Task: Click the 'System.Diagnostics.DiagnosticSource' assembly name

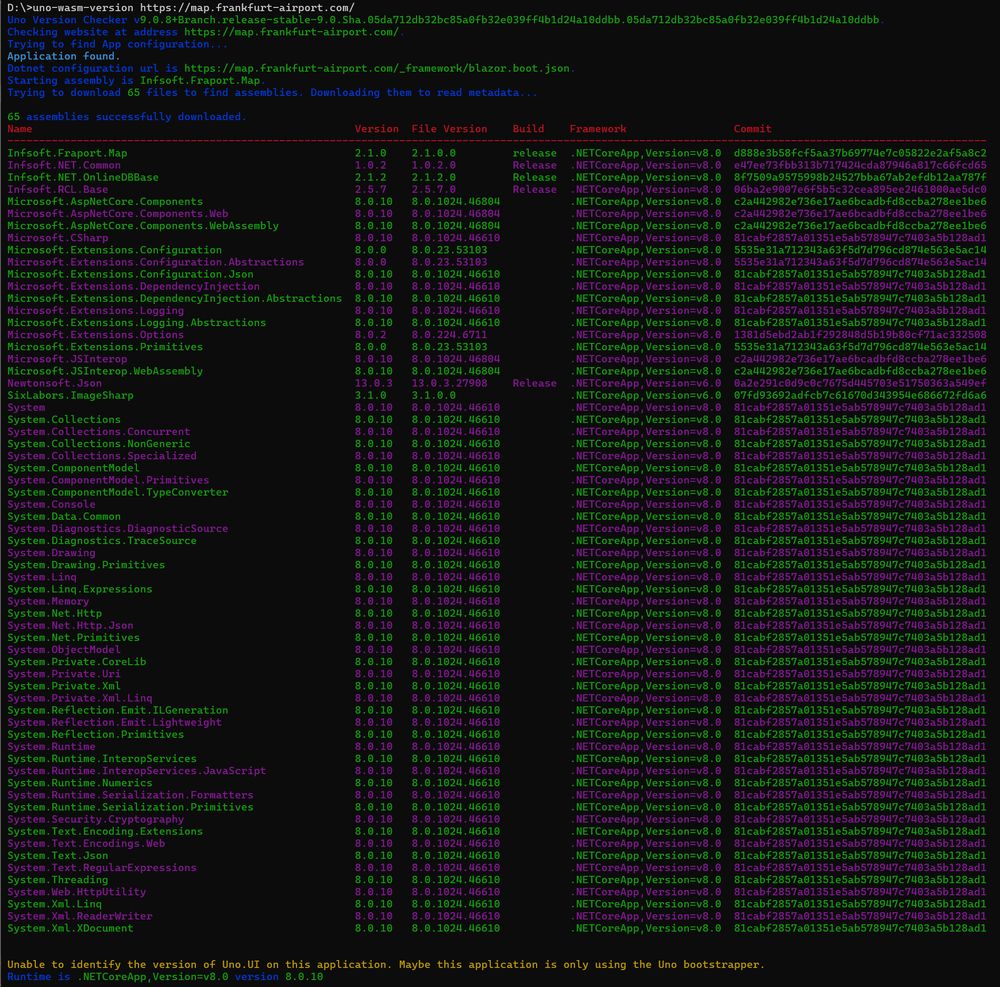Action: click(x=118, y=529)
